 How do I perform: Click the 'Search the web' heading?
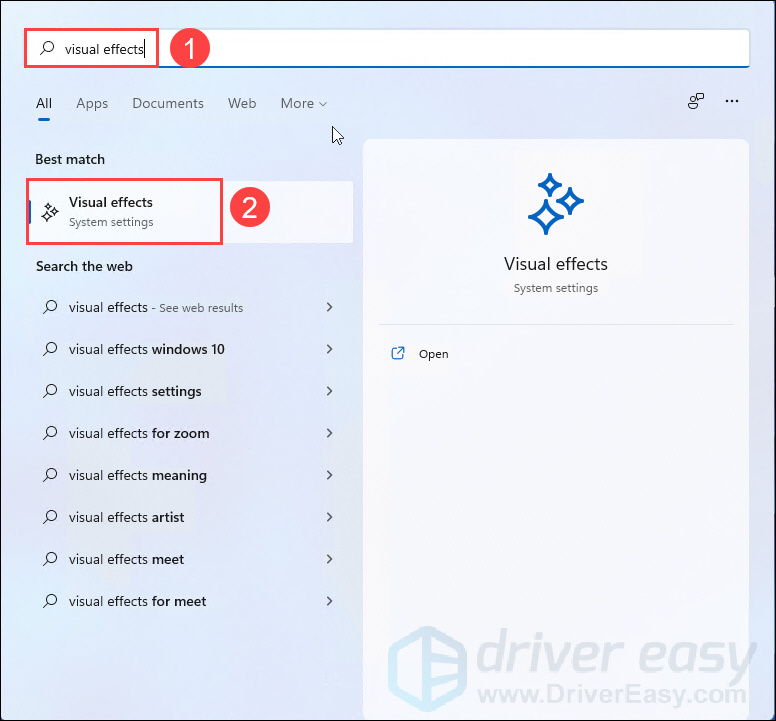84,266
